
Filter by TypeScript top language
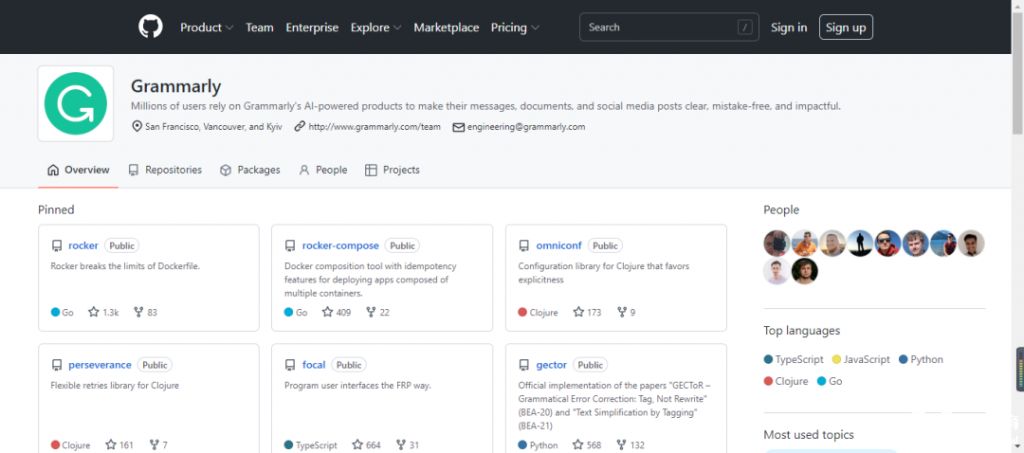794,360
